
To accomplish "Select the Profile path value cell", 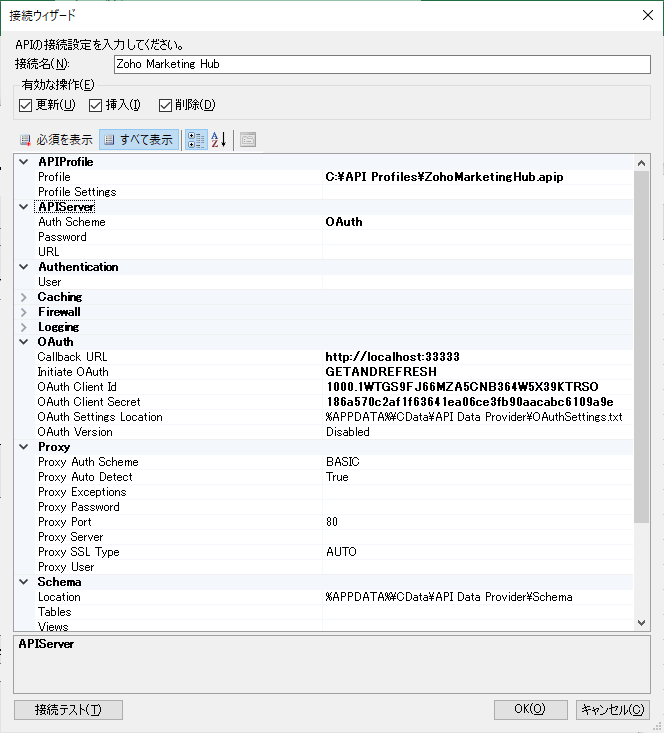I will 477,177.
